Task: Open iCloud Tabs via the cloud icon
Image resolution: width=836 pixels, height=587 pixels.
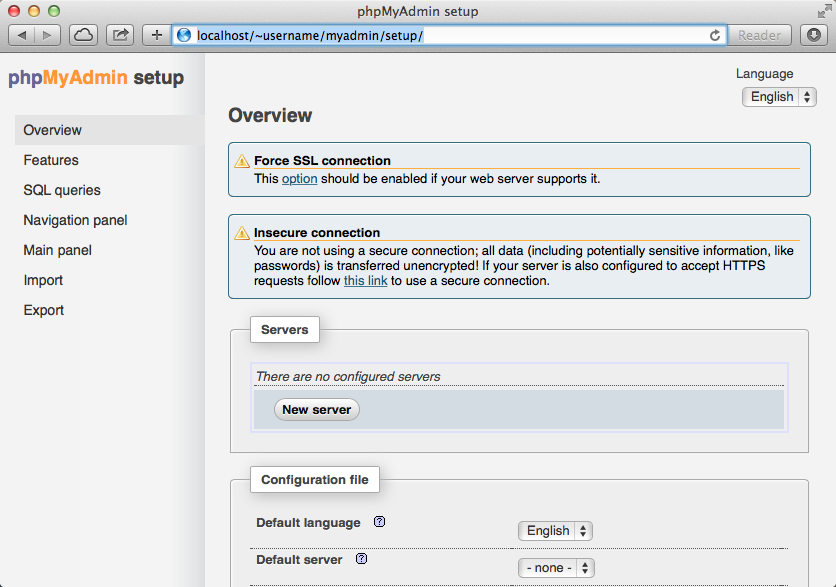Action: coord(83,33)
